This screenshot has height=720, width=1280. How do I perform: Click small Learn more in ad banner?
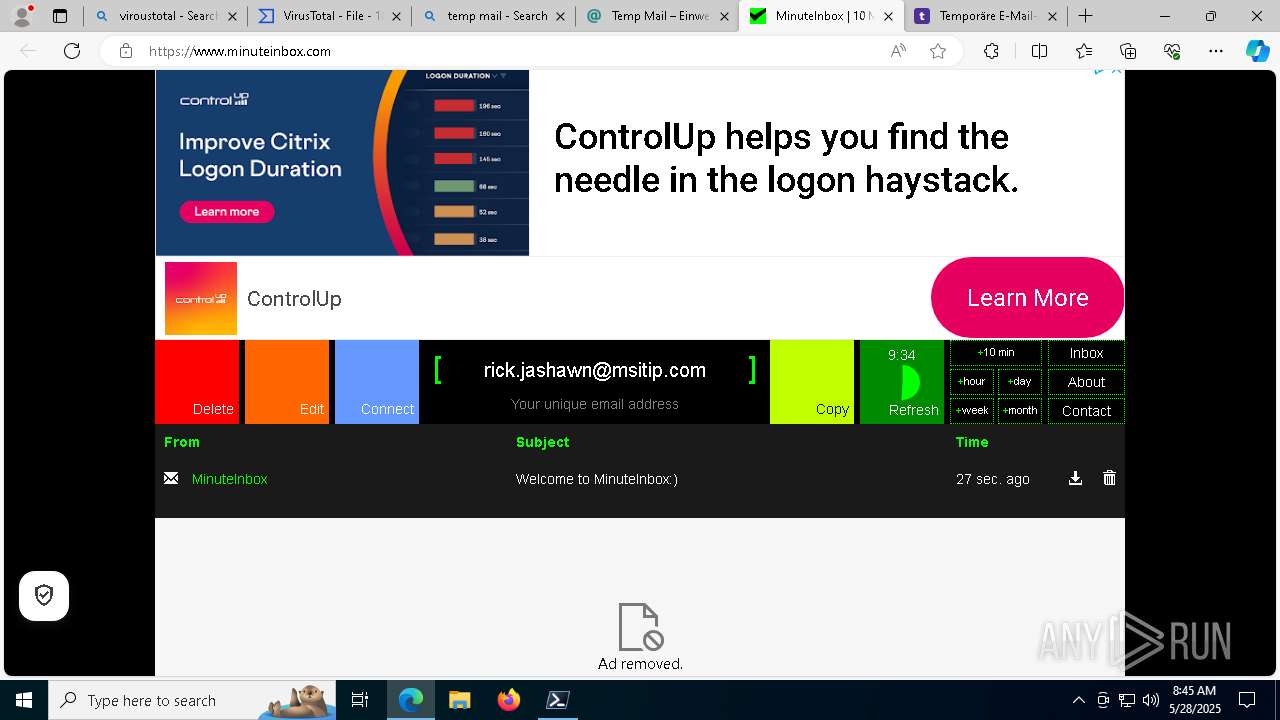pos(227,211)
